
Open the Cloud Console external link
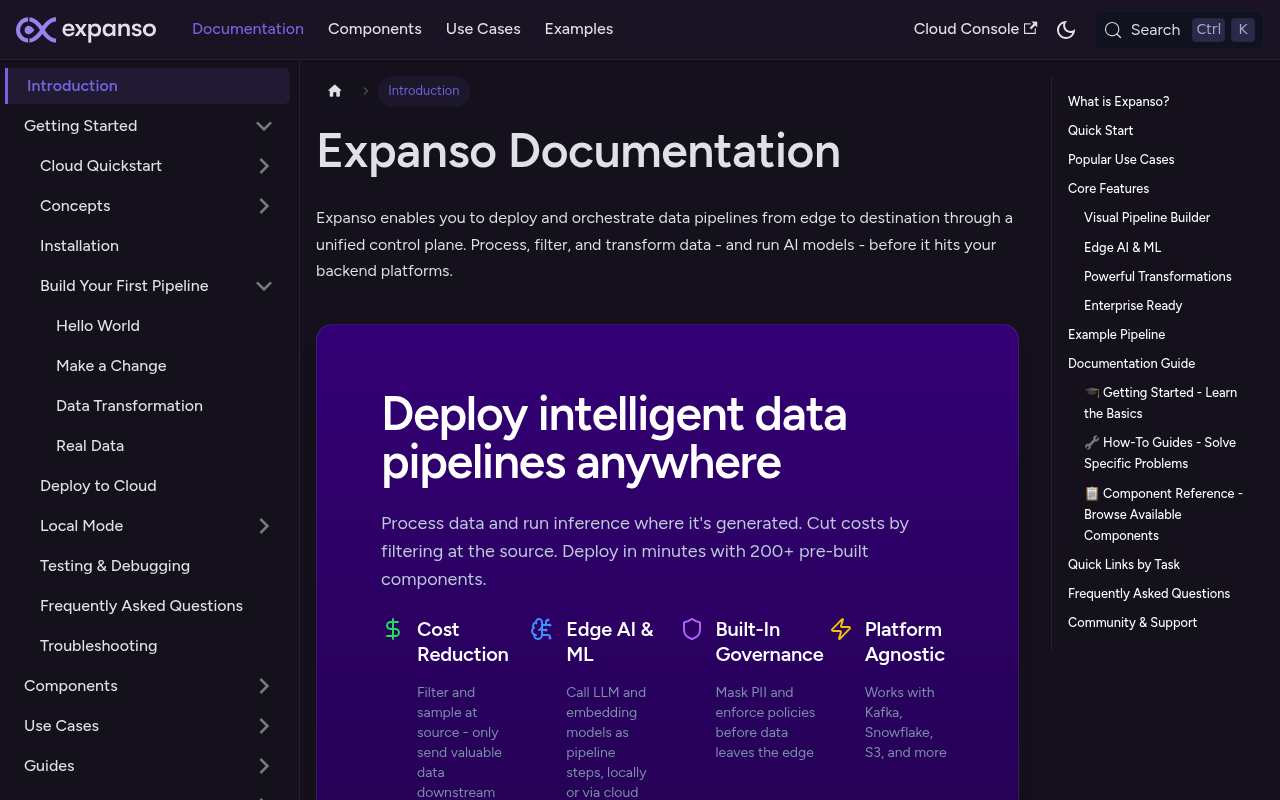point(975,29)
